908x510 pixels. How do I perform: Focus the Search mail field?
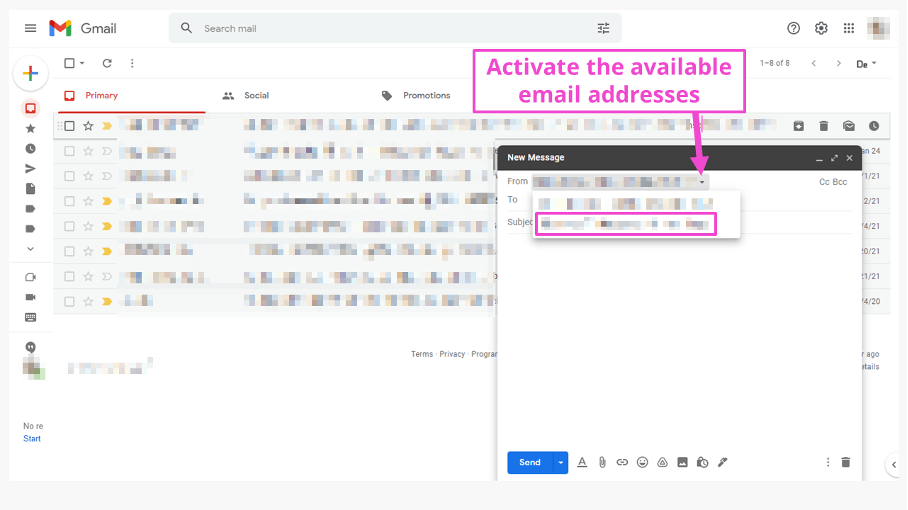click(x=395, y=28)
